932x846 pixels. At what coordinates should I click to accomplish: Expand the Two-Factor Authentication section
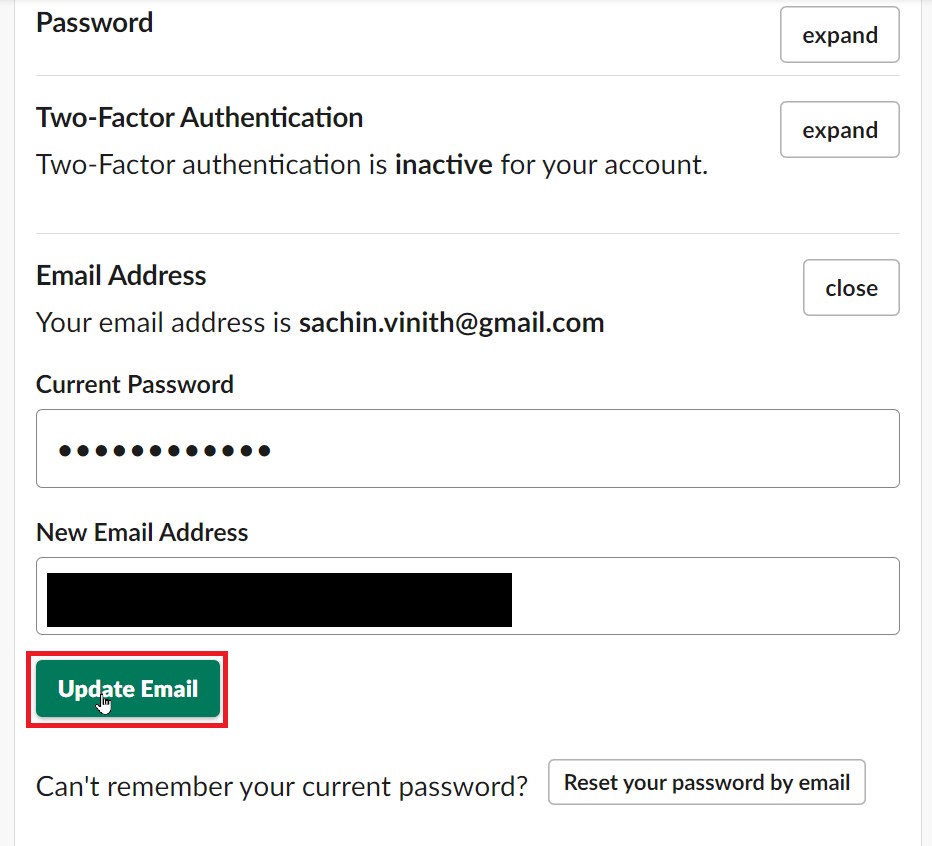click(839, 130)
